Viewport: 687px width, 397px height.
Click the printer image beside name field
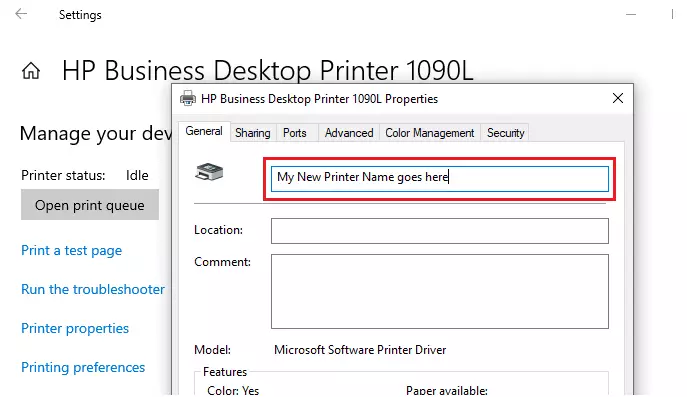click(x=209, y=171)
